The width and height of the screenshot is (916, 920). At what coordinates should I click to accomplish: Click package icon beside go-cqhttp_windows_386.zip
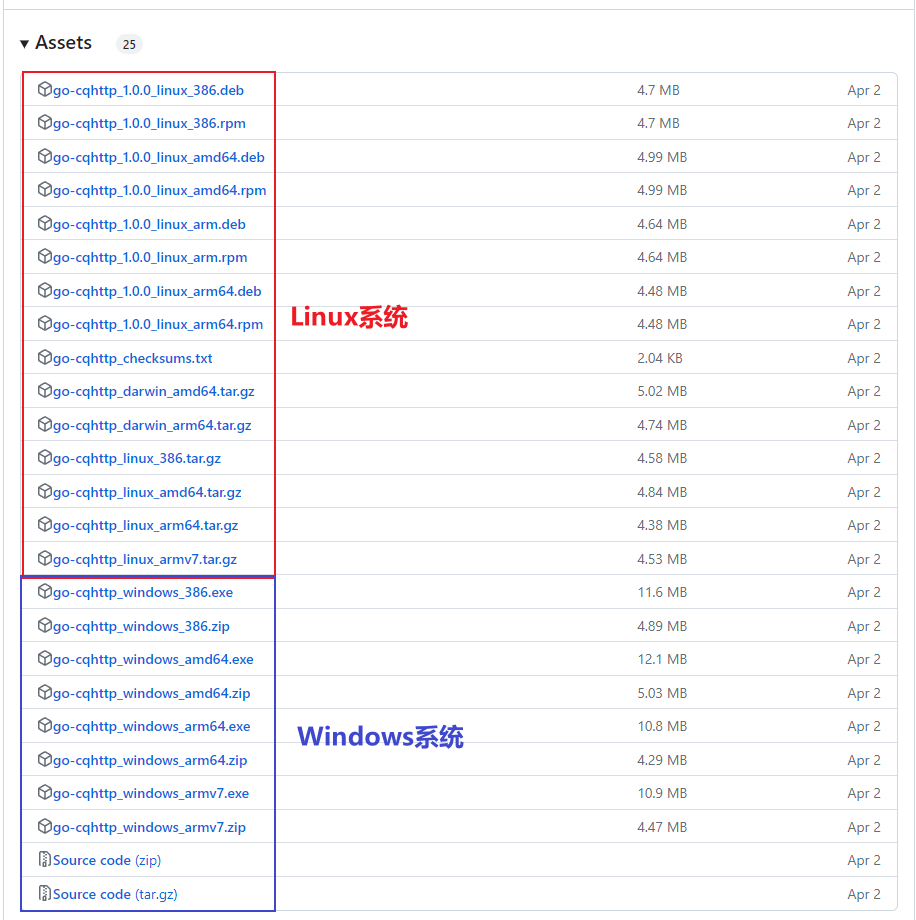click(45, 625)
